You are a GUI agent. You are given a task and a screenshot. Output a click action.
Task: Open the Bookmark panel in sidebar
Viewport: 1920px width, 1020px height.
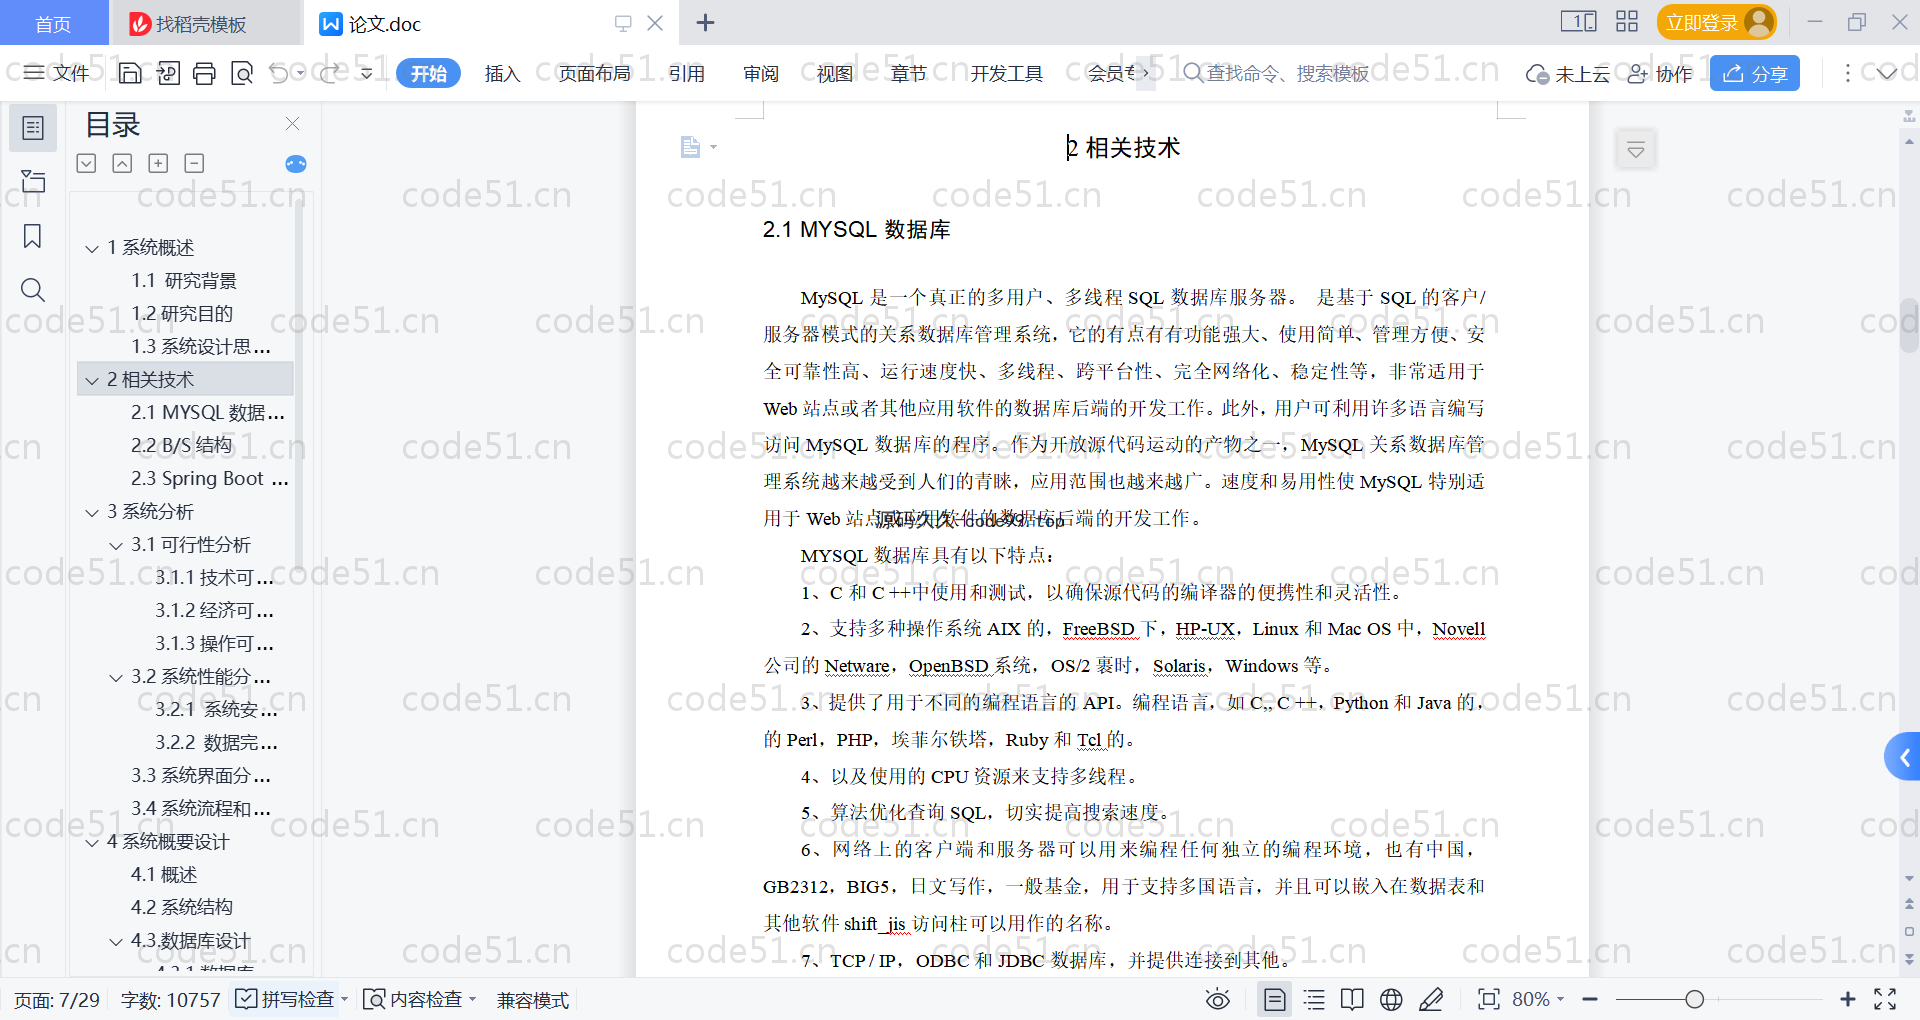(x=33, y=237)
